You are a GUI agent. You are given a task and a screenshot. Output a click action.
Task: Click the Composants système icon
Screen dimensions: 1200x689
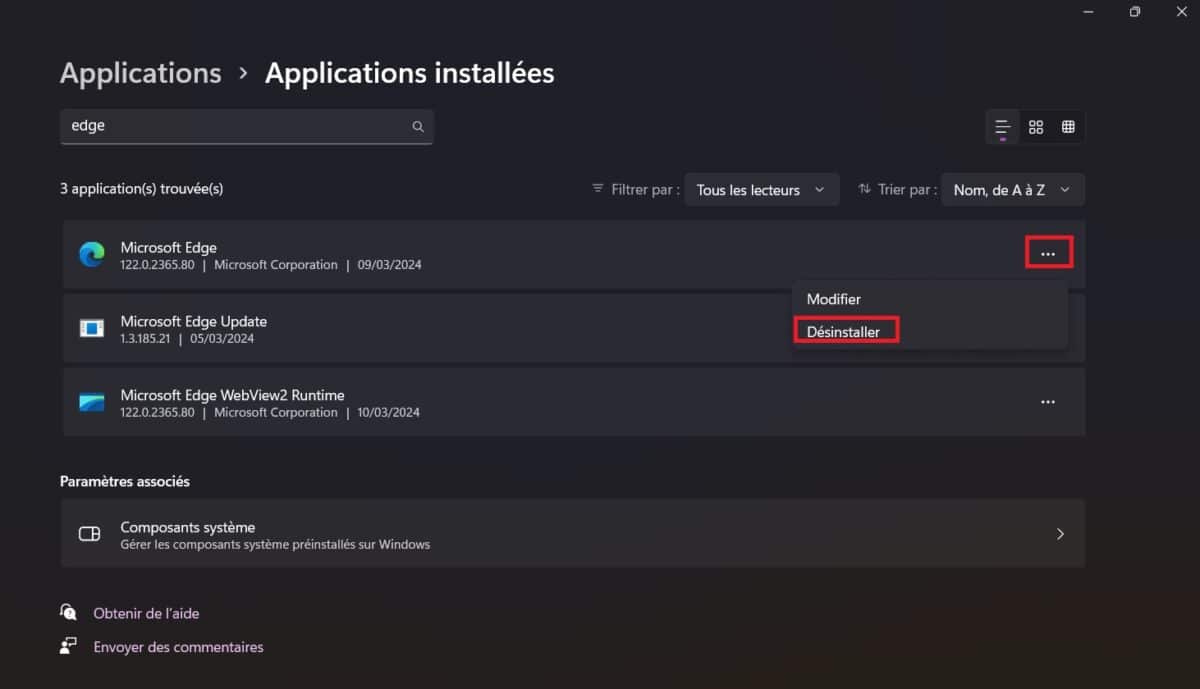[x=90, y=534]
